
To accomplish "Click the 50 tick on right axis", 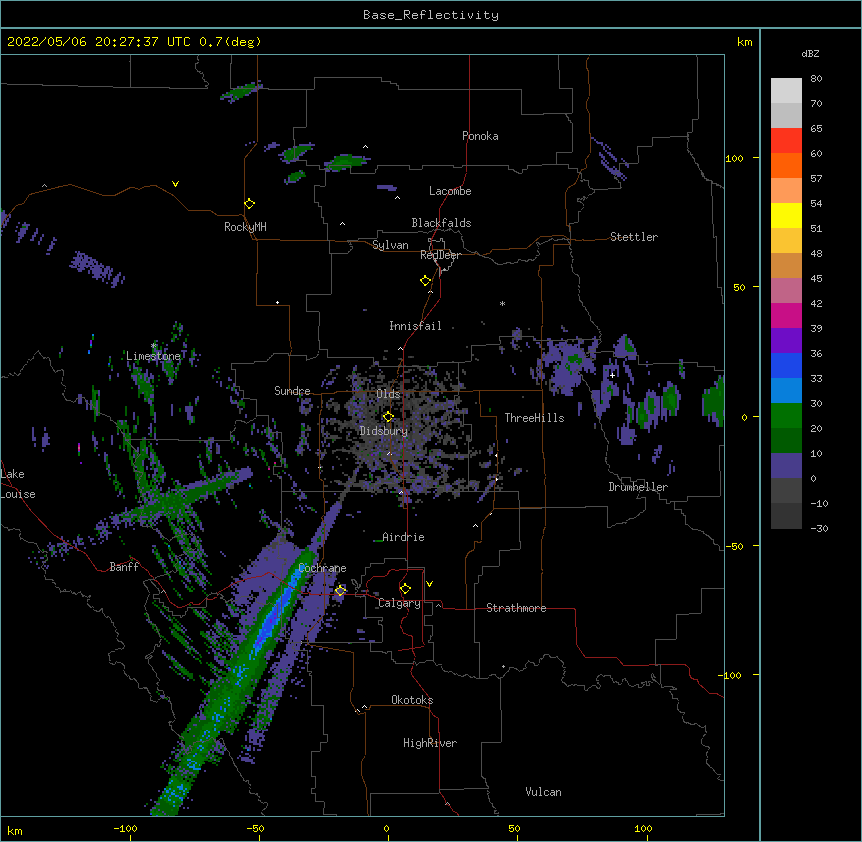I will pos(739,287).
